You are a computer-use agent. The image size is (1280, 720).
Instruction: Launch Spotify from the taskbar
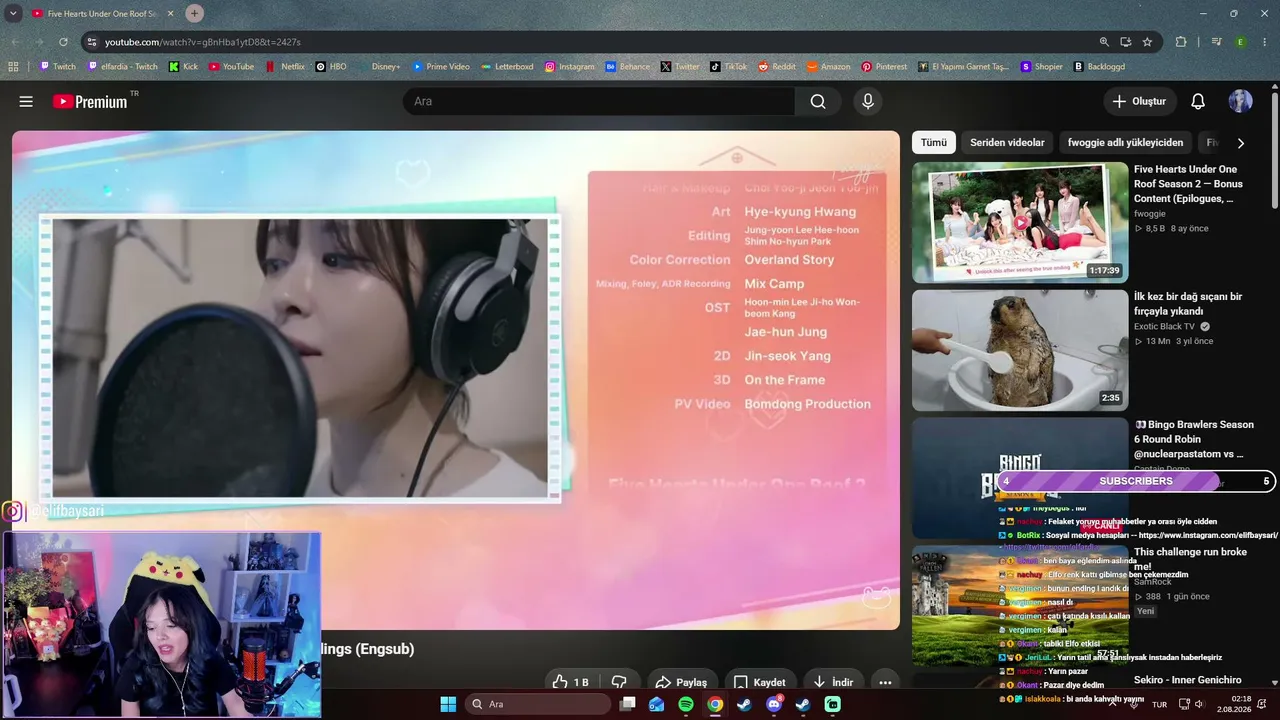coord(686,704)
